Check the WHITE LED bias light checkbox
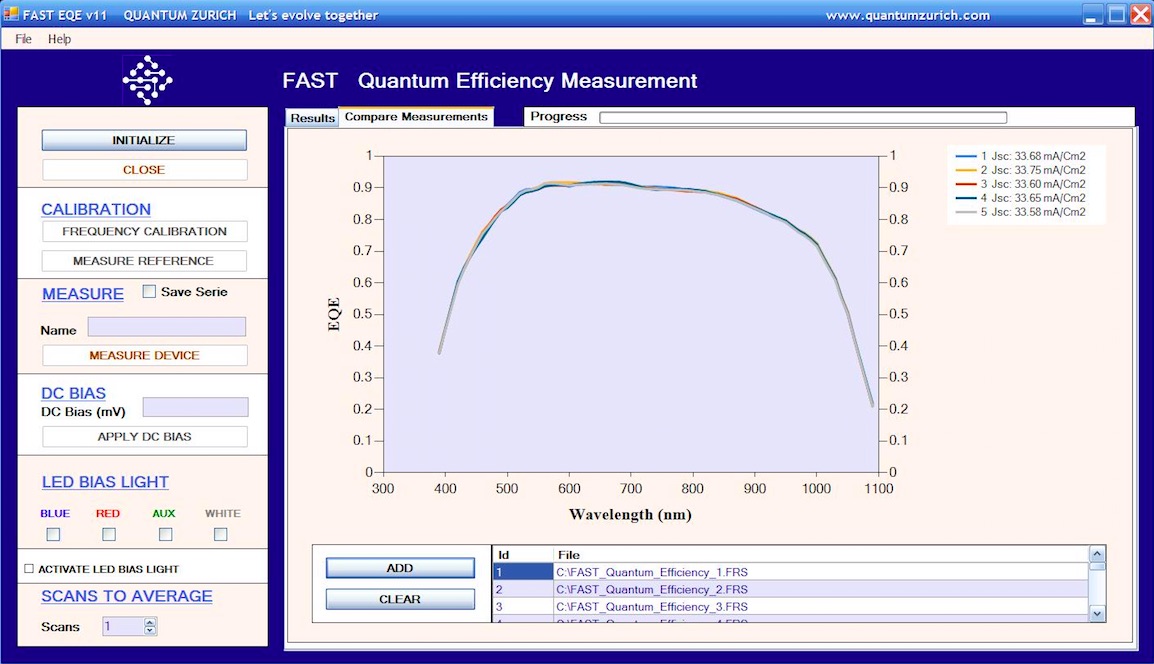Image resolution: width=1154 pixels, height=664 pixels. click(222, 534)
